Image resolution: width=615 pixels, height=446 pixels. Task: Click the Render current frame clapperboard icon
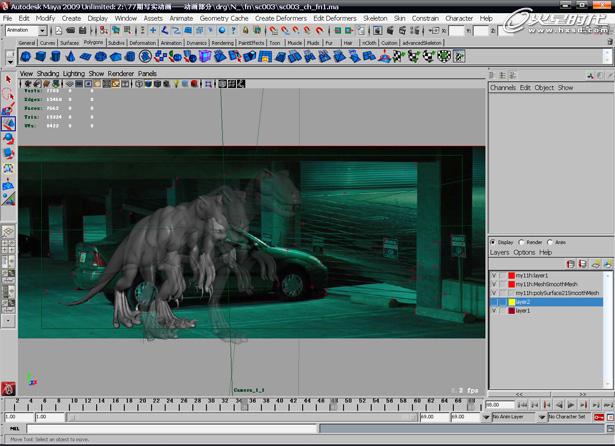[x=390, y=30]
